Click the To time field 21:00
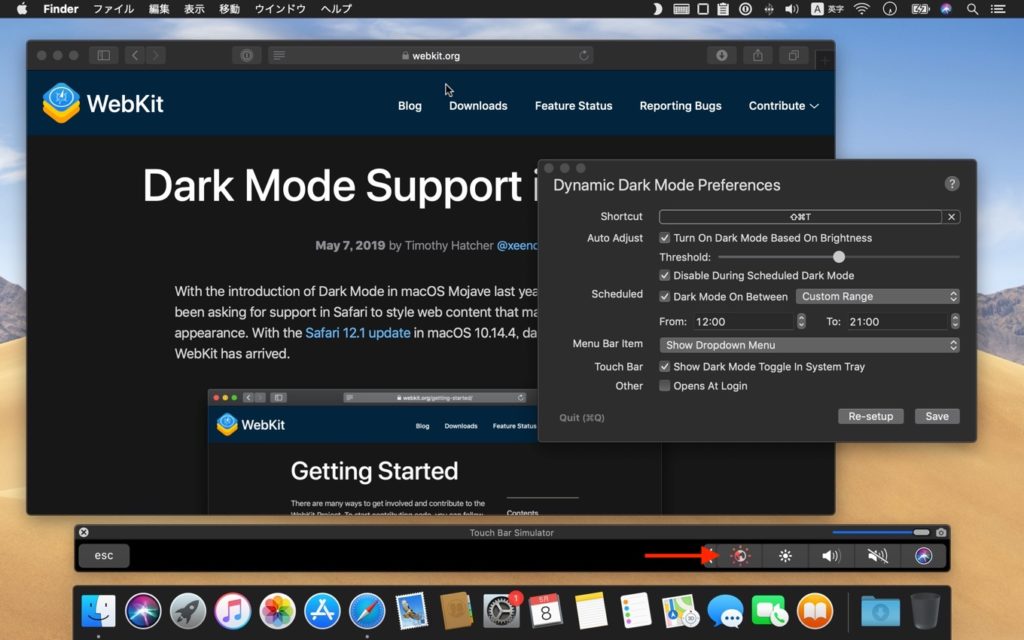Image resolution: width=1024 pixels, height=640 pixels. [x=897, y=321]
